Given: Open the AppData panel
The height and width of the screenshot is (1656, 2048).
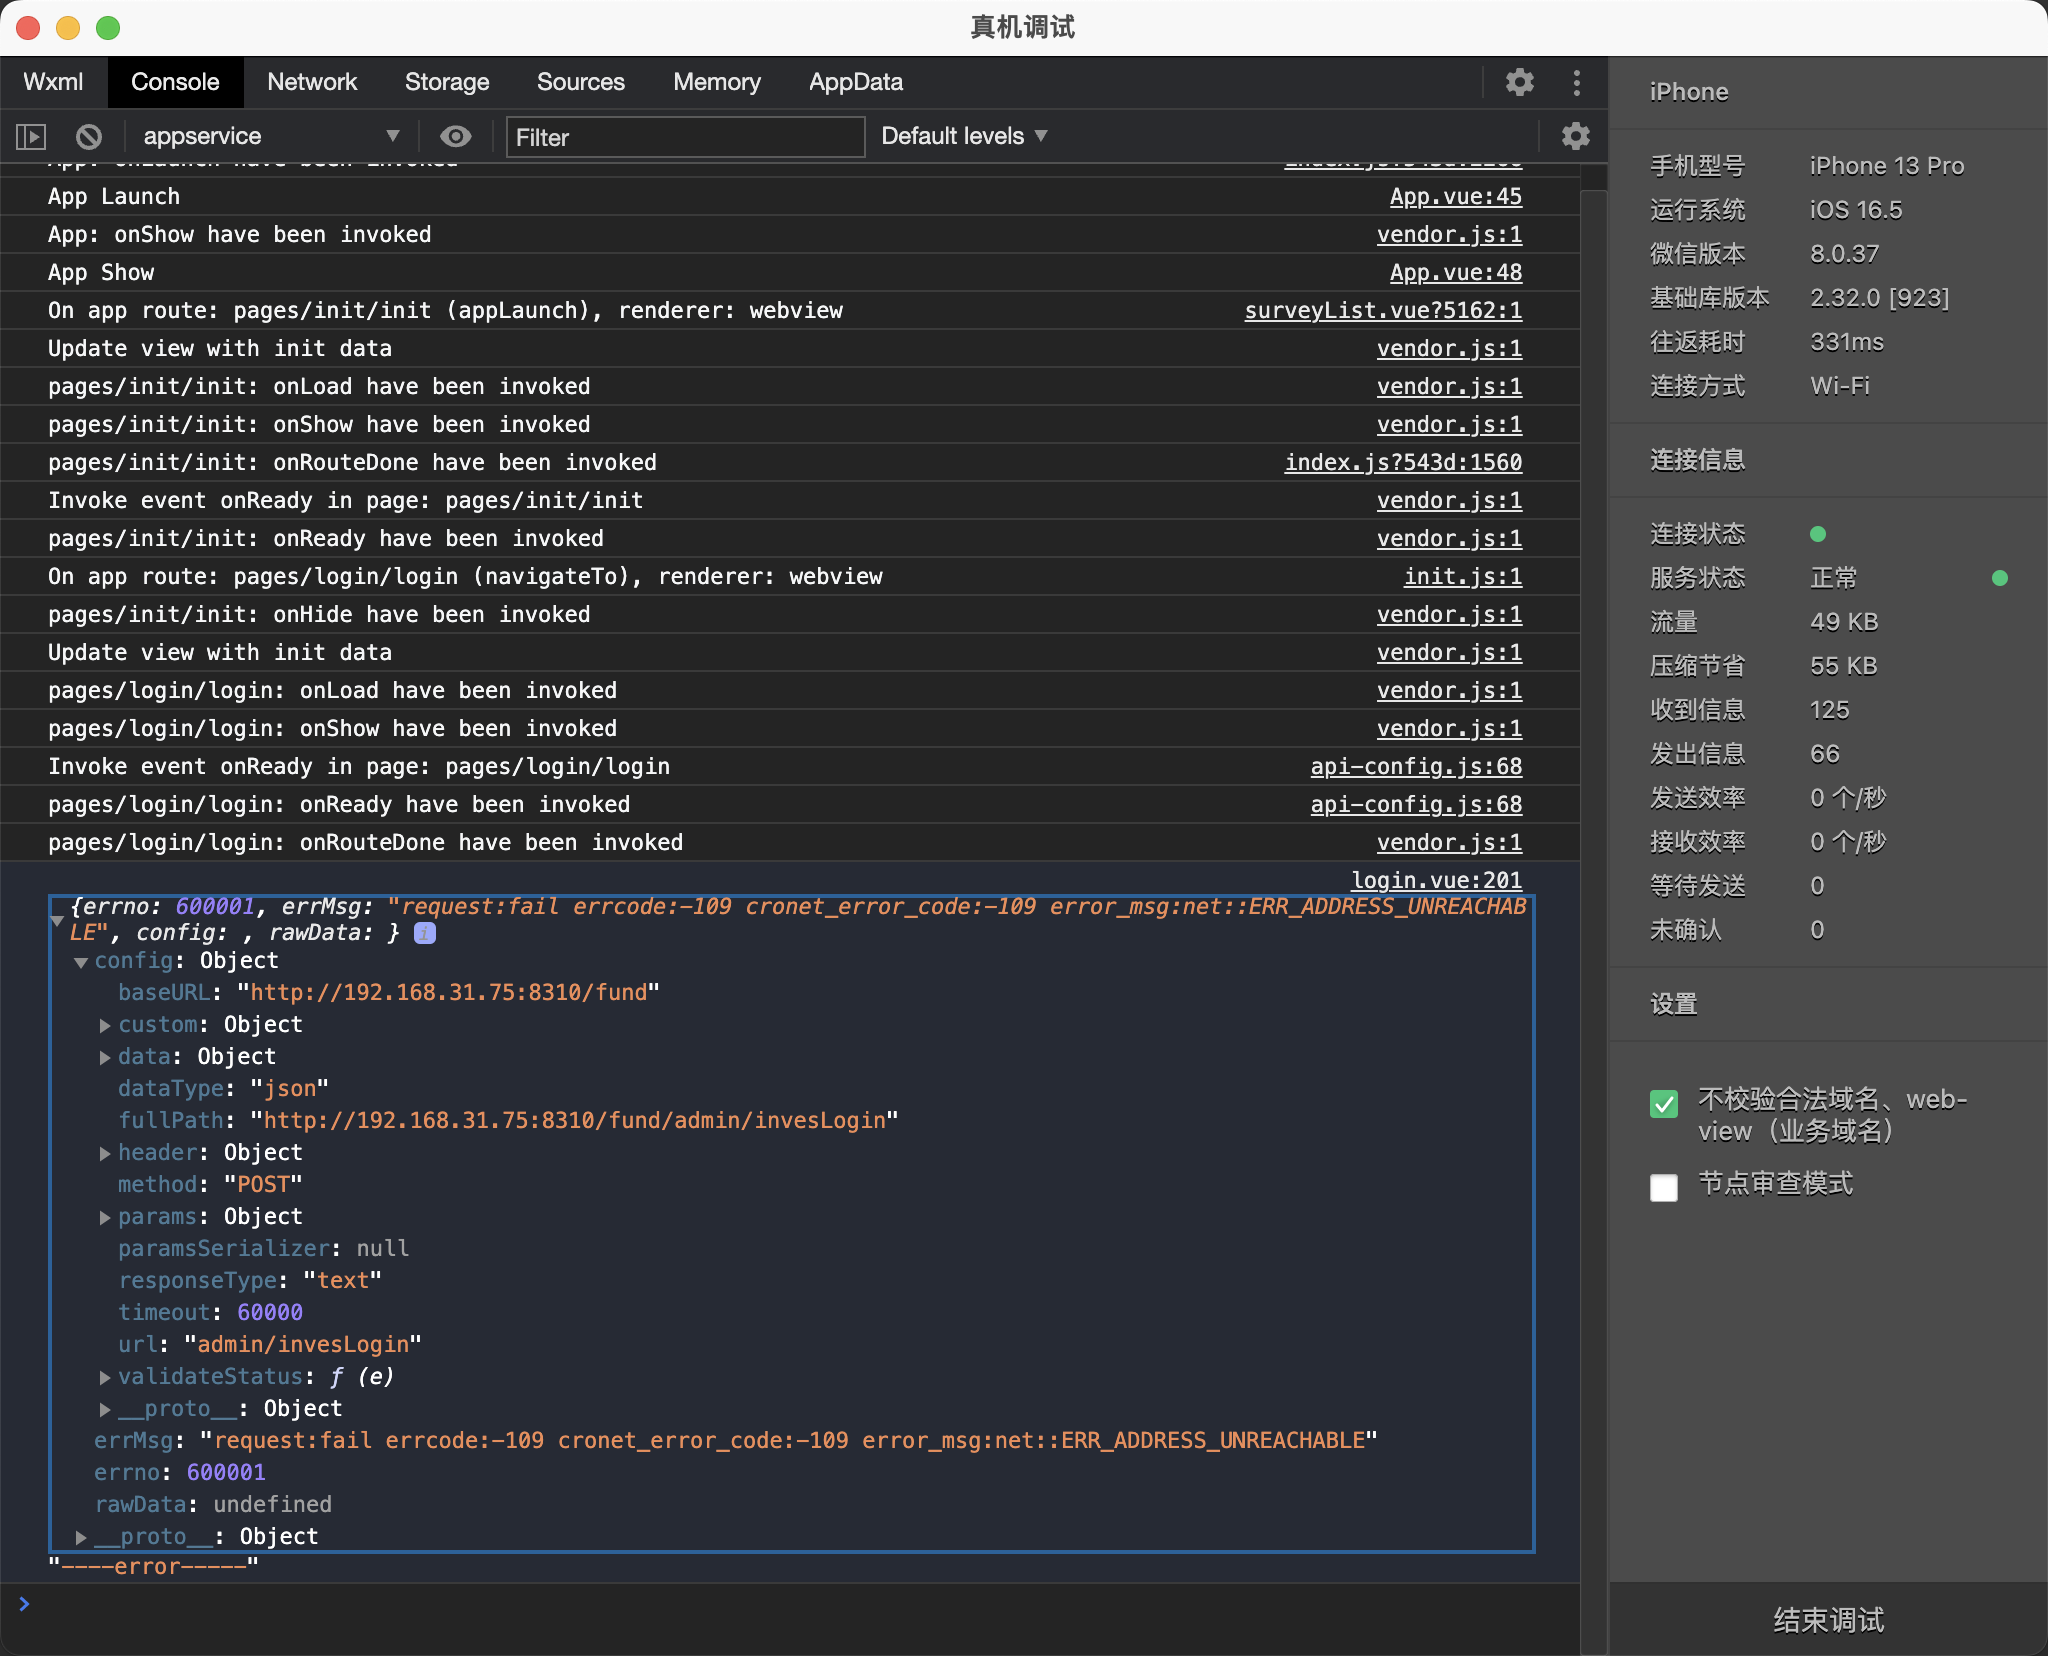Looking at the screenshot, I should [855, 79].
